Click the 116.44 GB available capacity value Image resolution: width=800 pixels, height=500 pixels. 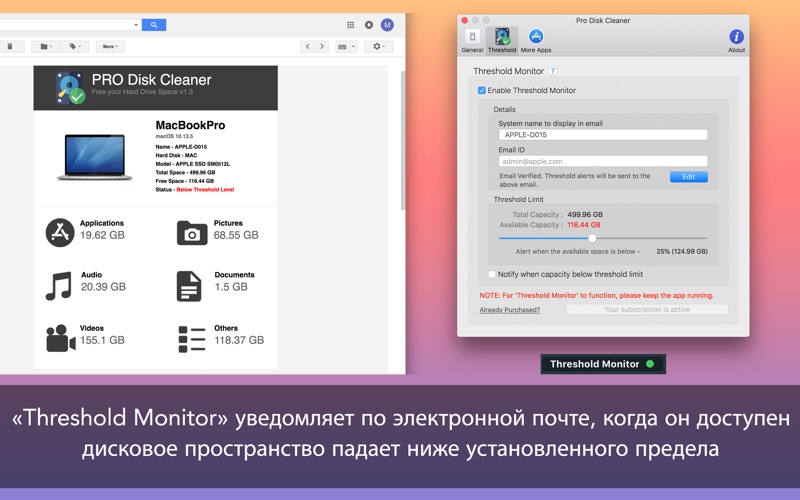point(584,225)
